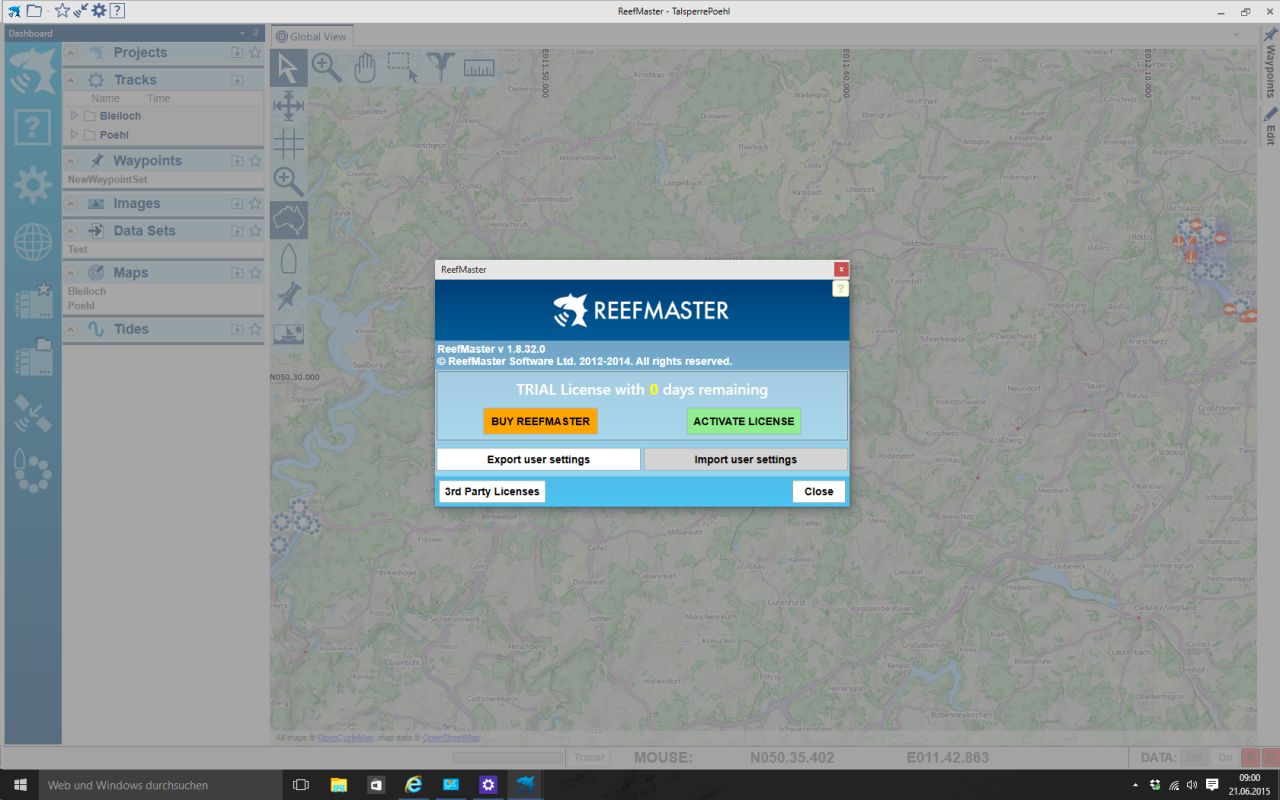Expand the Bleiloch tracks folder
Screen dimensions: 1280x800
coord(74,116)
